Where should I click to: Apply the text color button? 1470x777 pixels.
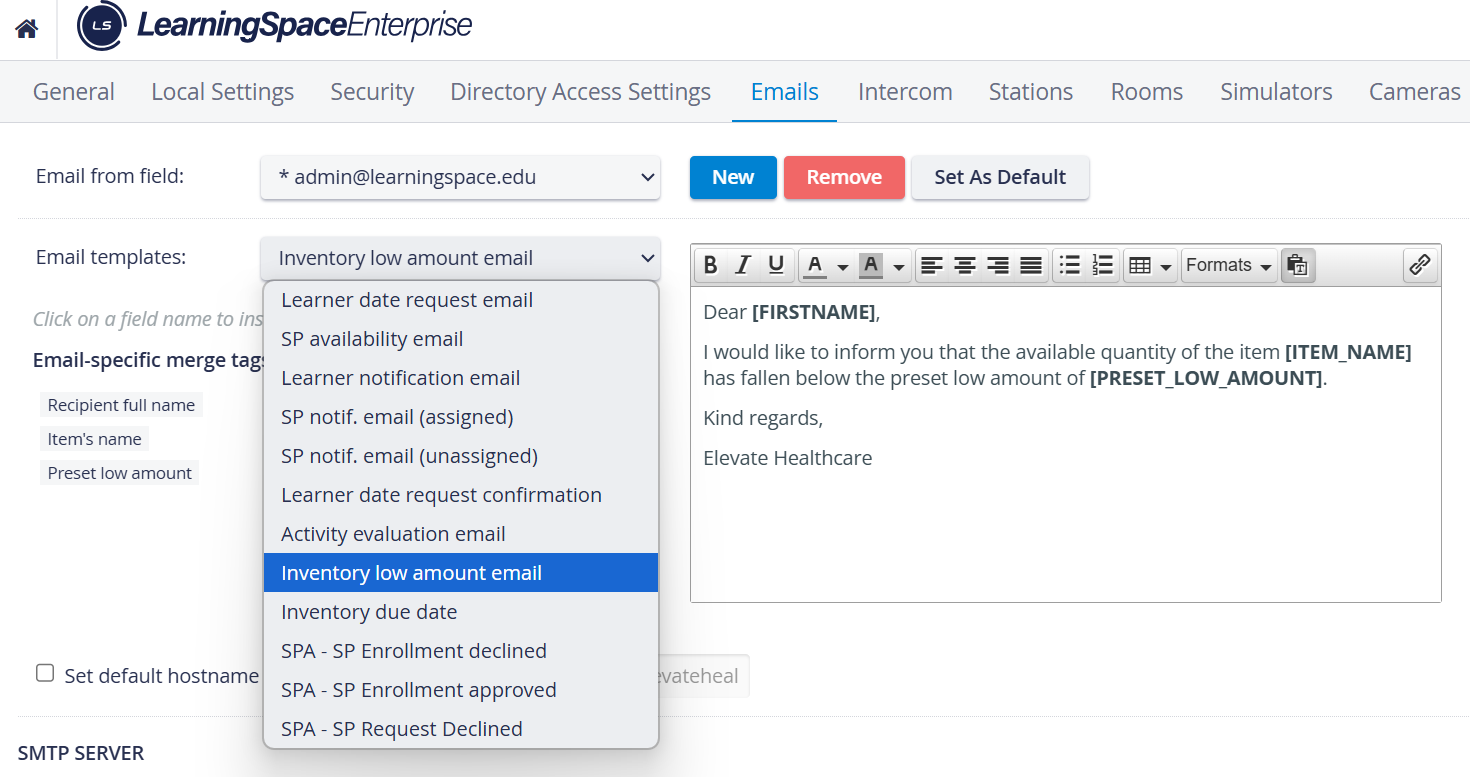[815, 265]
